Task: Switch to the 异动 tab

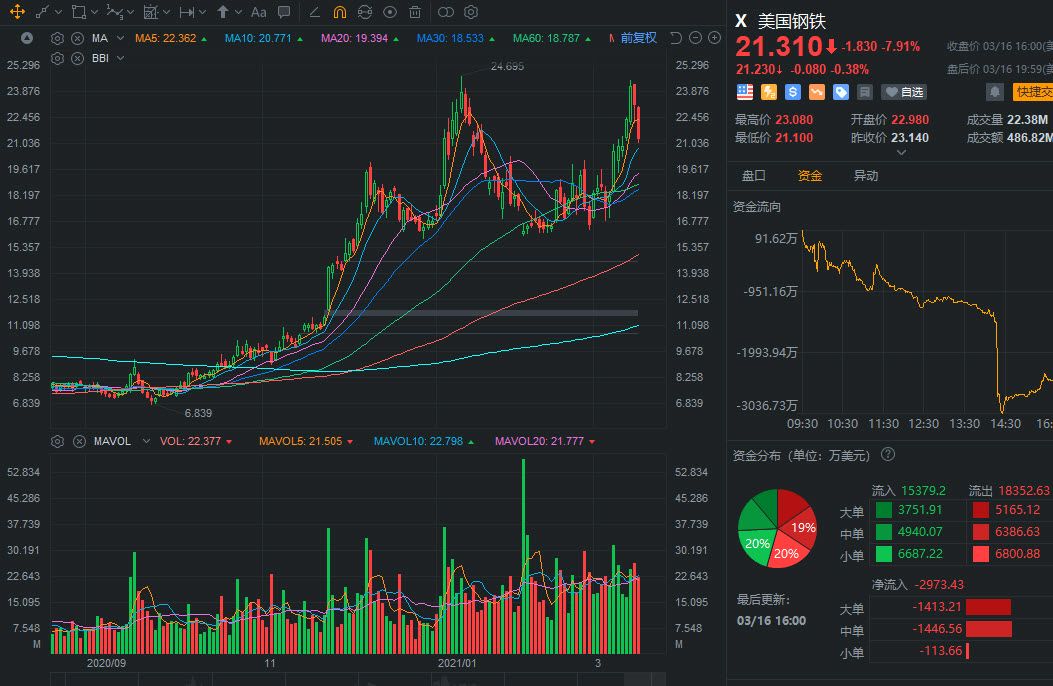Action: (866, 176)
